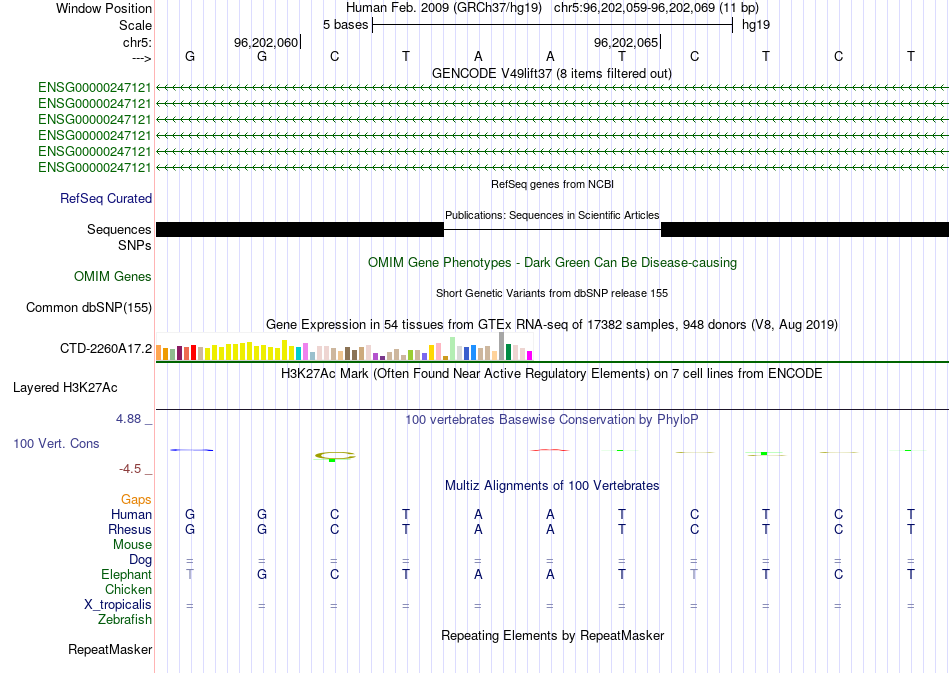Click the RepeatMasker track label
Image resolution: width=950 pixels, height=673 pixels.
pyautogui.click(x=110, y=650)
